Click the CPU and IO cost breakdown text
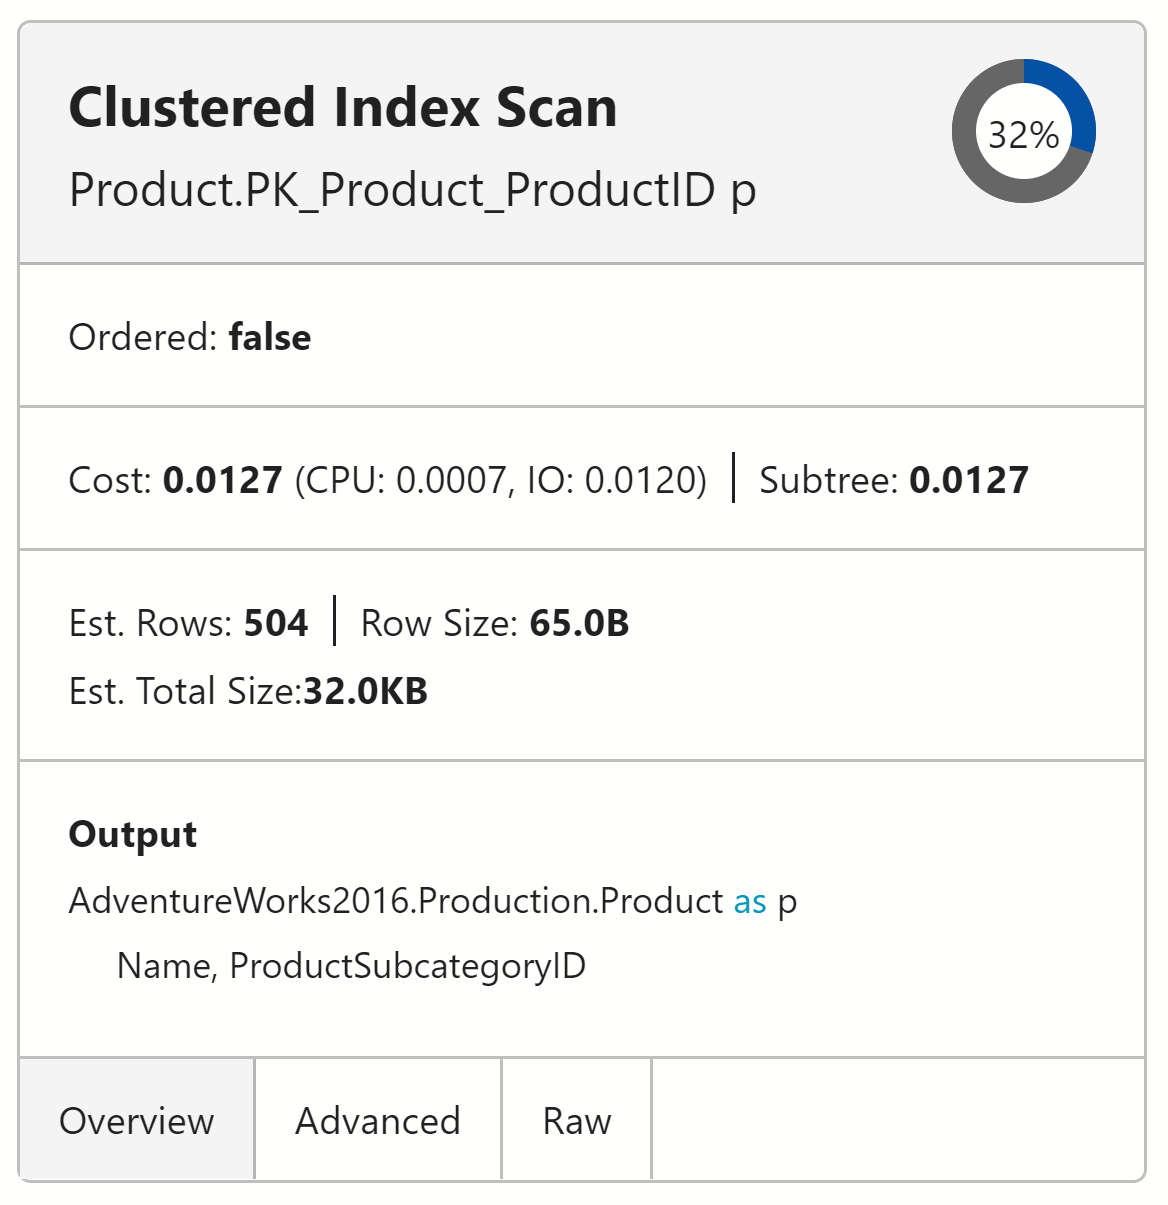This screenshot has width=1168, height=1205. coord(501,480)
